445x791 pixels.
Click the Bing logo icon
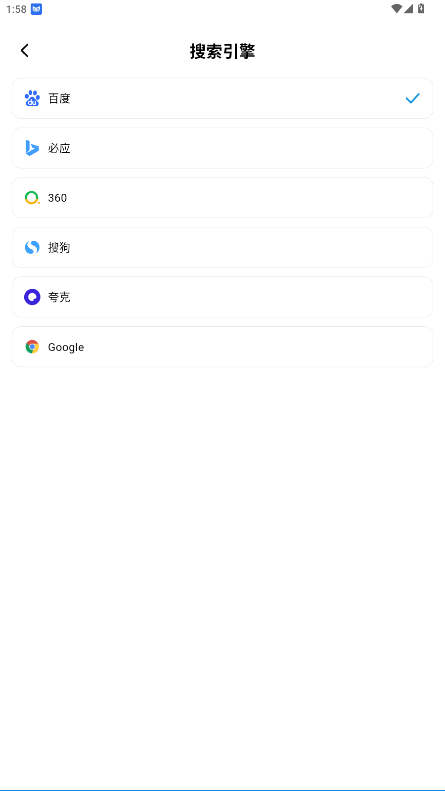pos(32,148)
